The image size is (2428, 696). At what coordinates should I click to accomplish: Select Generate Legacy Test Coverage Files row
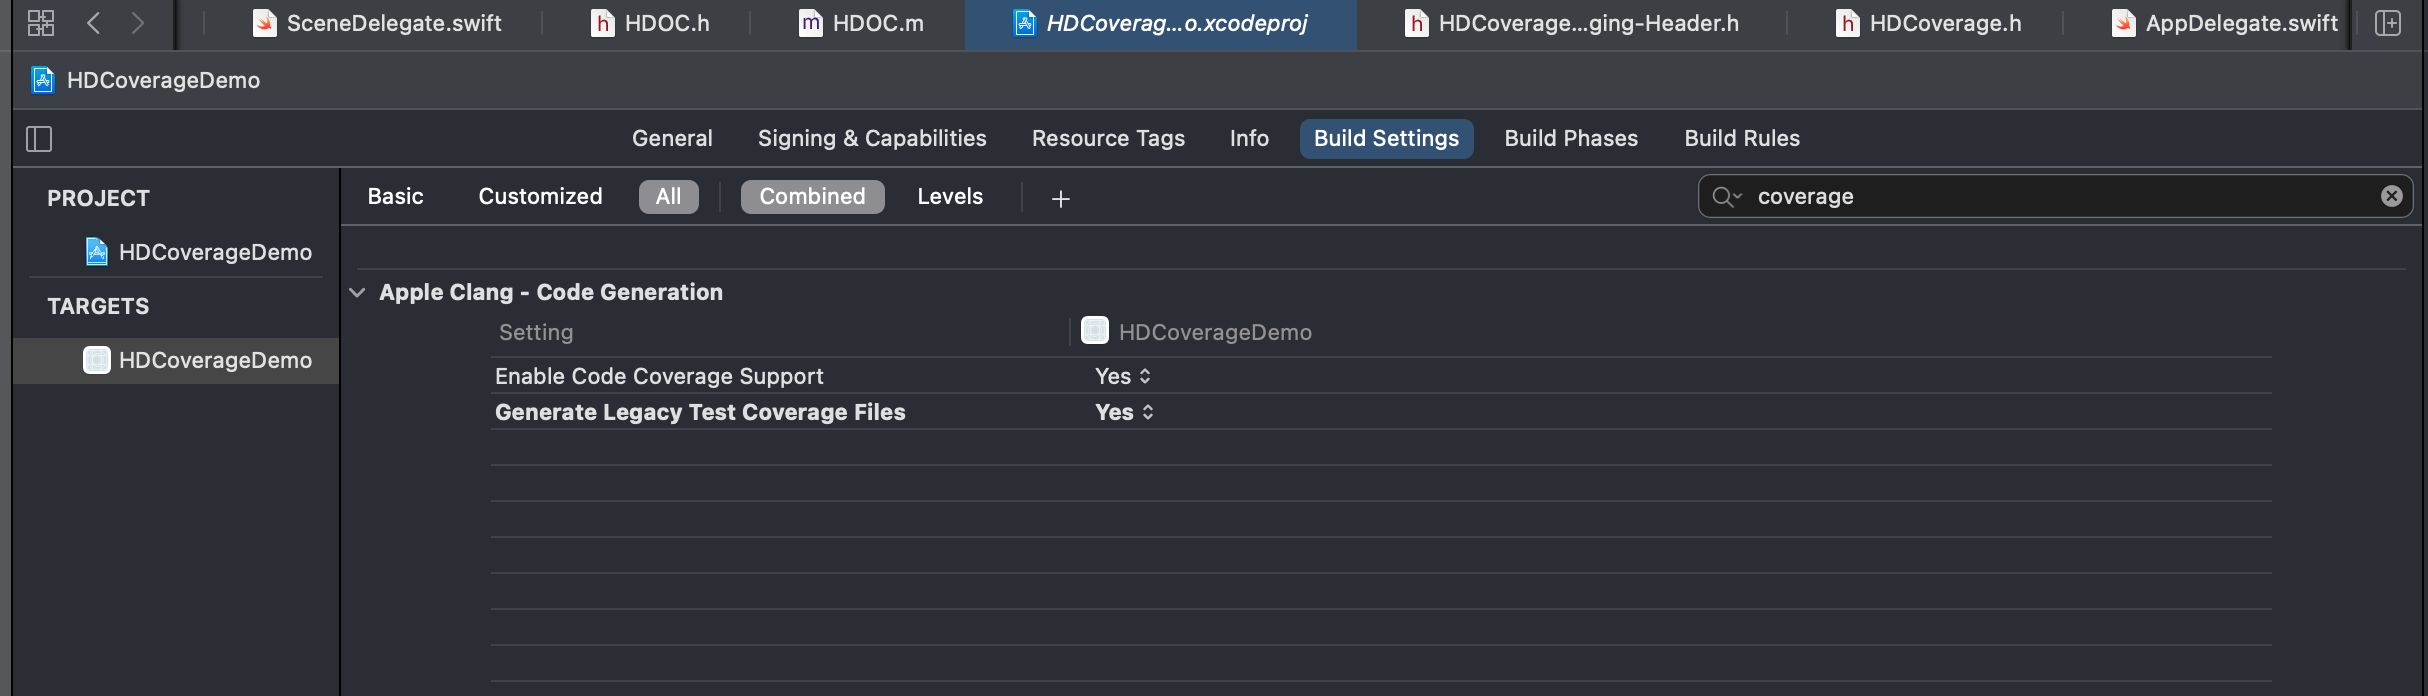tap(1381, 412)
